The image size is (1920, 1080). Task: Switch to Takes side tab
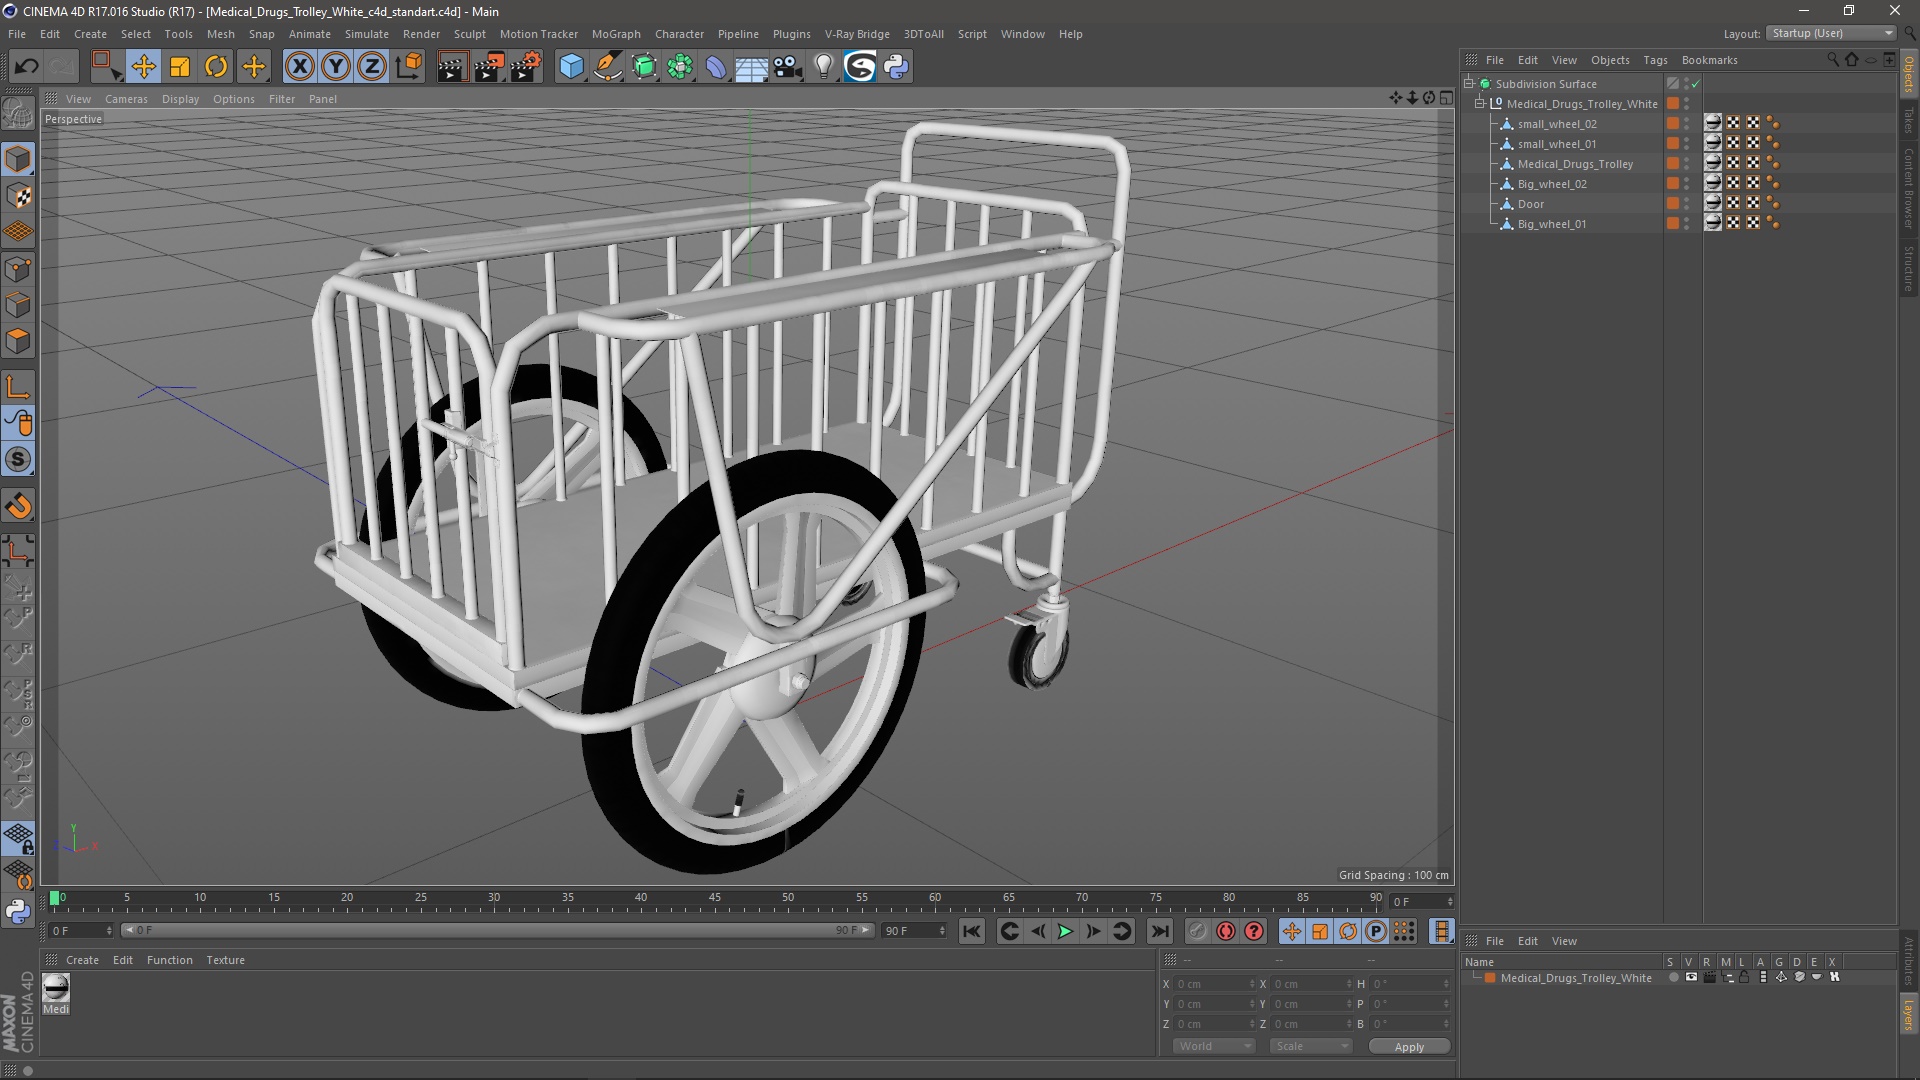(1908, 120)
